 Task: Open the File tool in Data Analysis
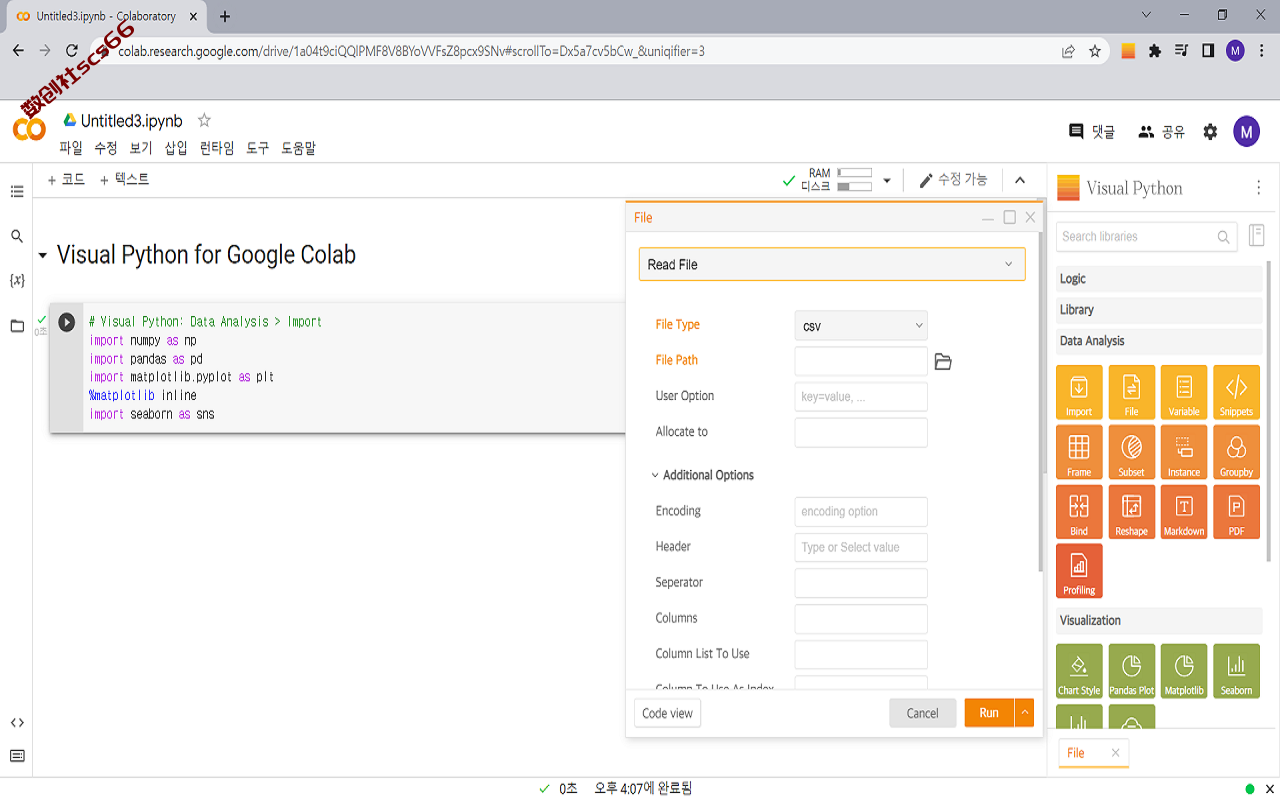(1131, 392)
